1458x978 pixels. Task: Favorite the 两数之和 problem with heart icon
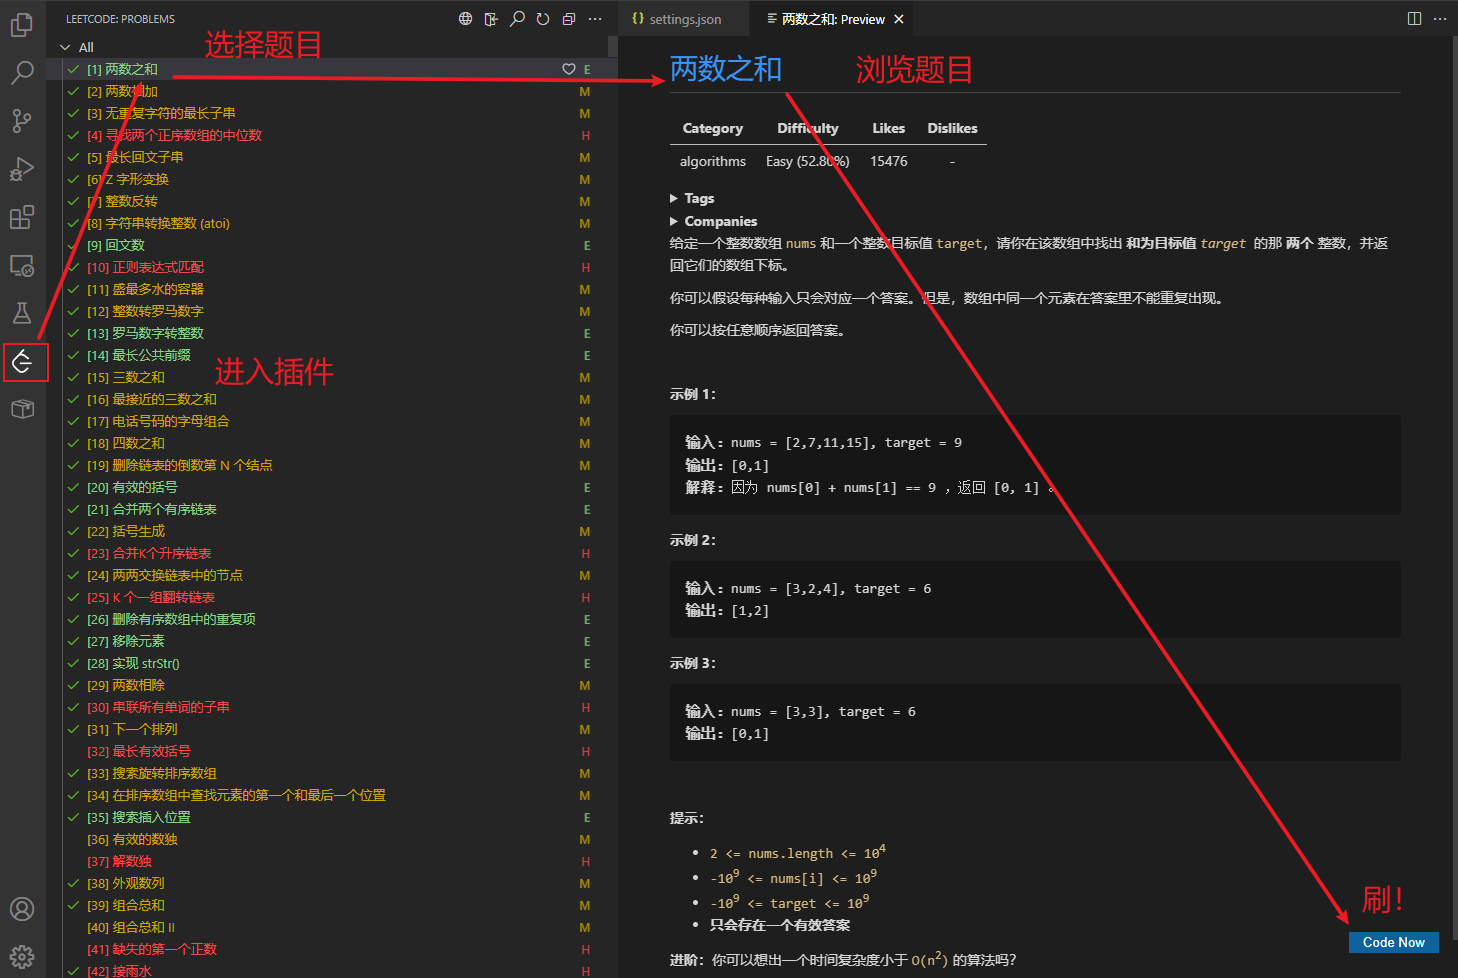click(569, 69)
